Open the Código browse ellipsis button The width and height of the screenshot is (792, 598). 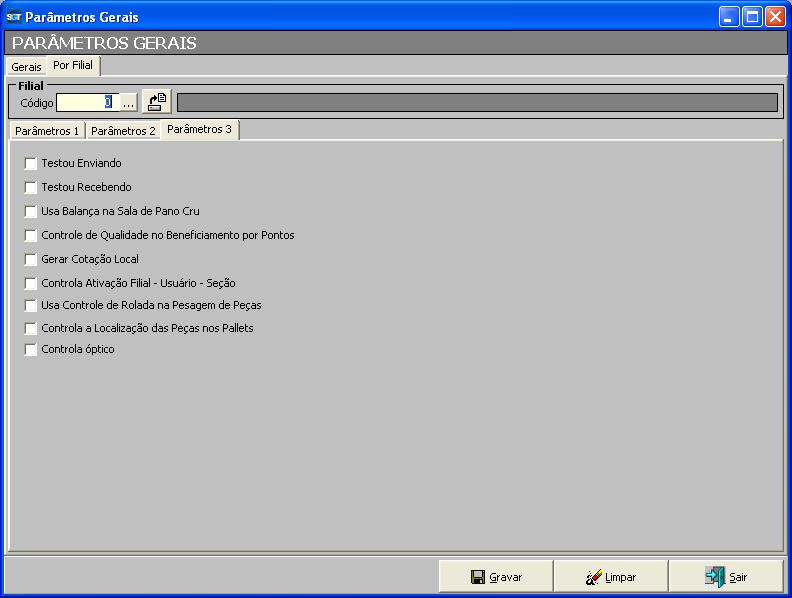pyautogui.click(x=128, y=103)
